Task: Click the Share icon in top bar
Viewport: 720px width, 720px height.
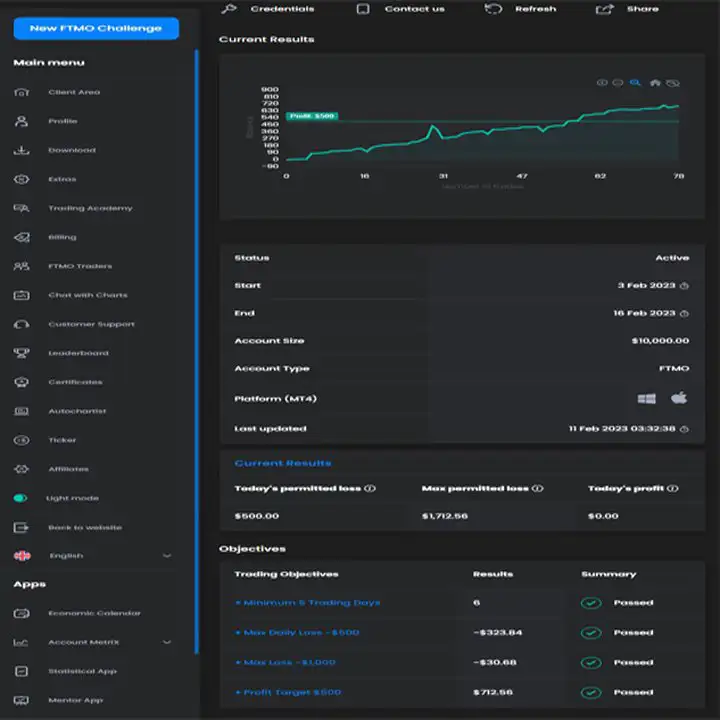Action: tap(604, 9)
